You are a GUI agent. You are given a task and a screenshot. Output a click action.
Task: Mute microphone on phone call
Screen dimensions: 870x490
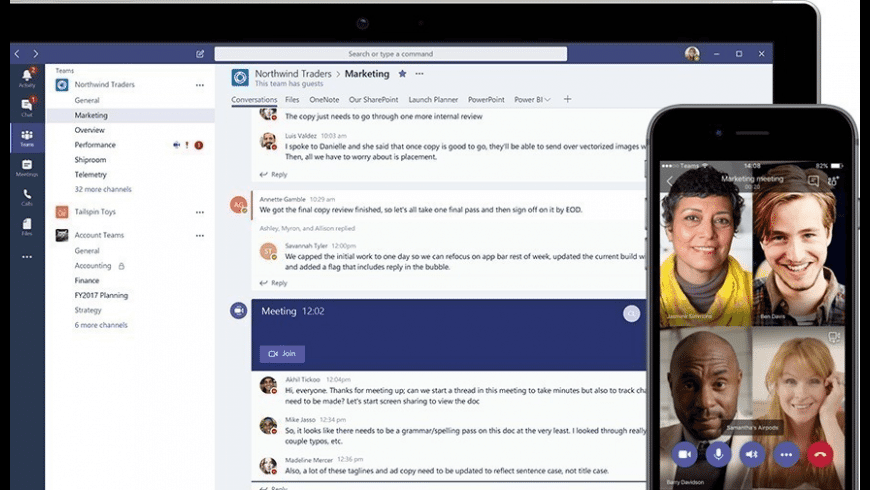pyautogui.click(x=719, y=454)
